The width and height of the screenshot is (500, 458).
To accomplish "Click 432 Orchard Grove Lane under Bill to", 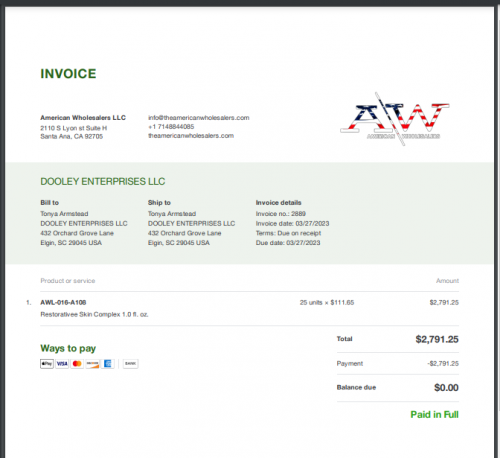I will [x=77, y=233].
